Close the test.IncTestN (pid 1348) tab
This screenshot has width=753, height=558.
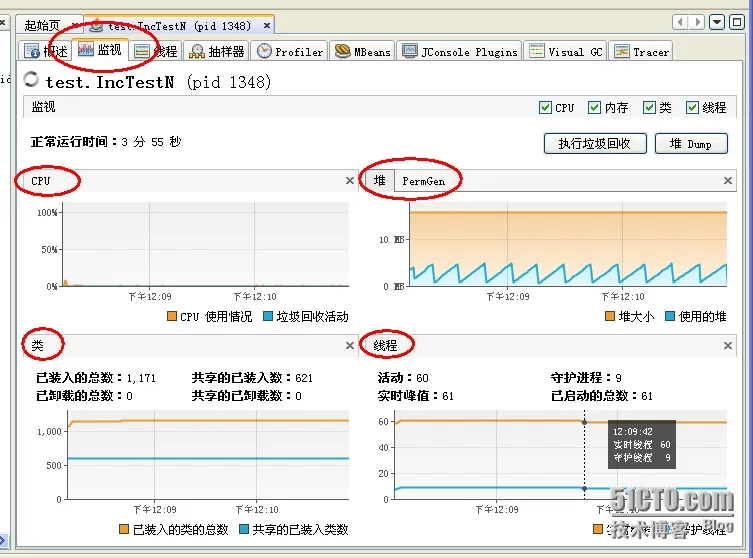point(267,25)
